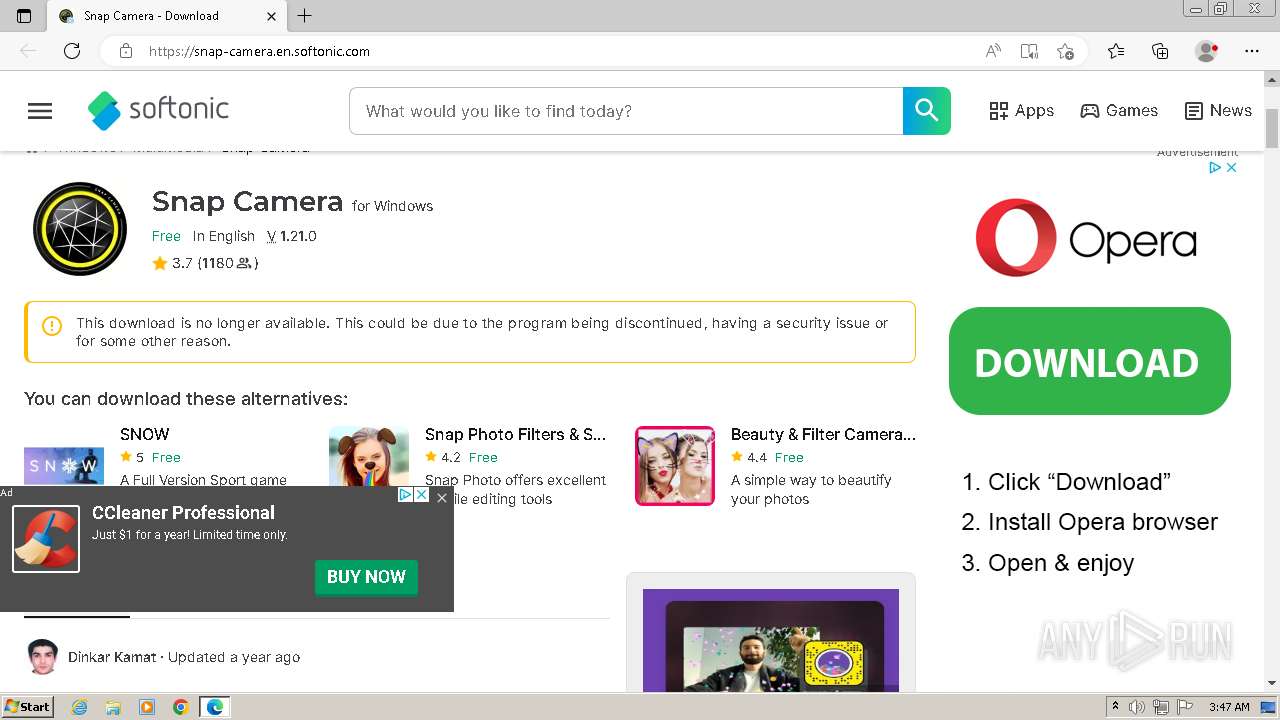Click the Snap Camera screenshot preview
Screen dimensions: 1280x720
[x=771, y=640]
